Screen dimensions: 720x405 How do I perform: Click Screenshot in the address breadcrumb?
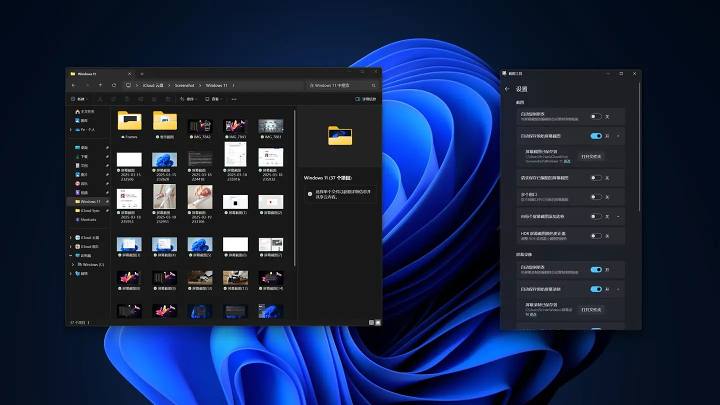pyautogui.click(x=185, y=85)
